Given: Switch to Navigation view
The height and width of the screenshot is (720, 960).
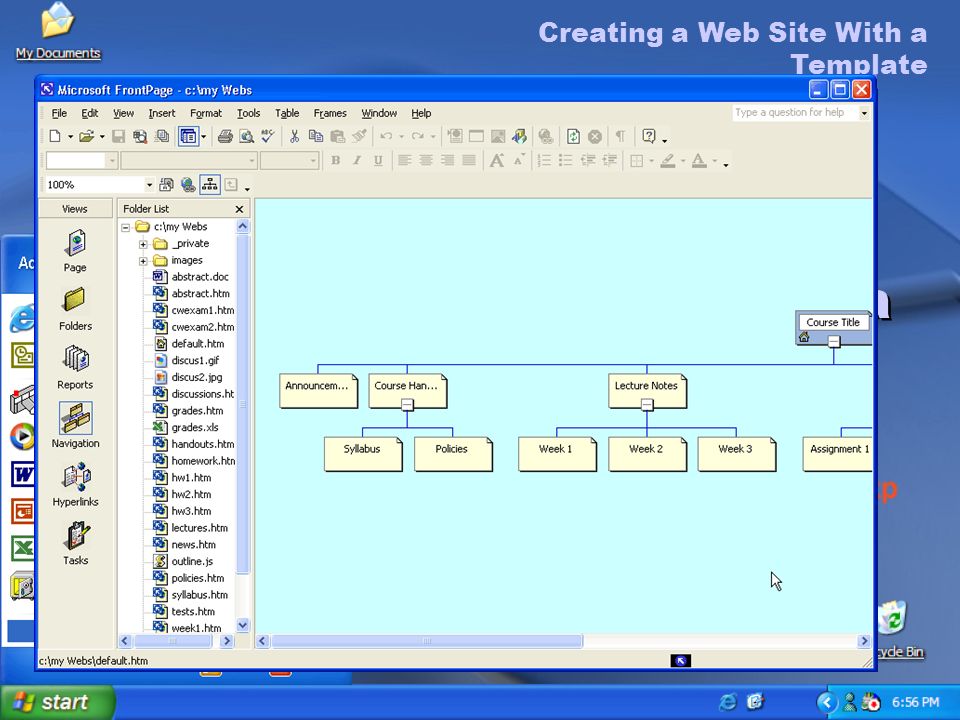Looking at the screenshot, I should pyautogui.click(x=75, y=426).
